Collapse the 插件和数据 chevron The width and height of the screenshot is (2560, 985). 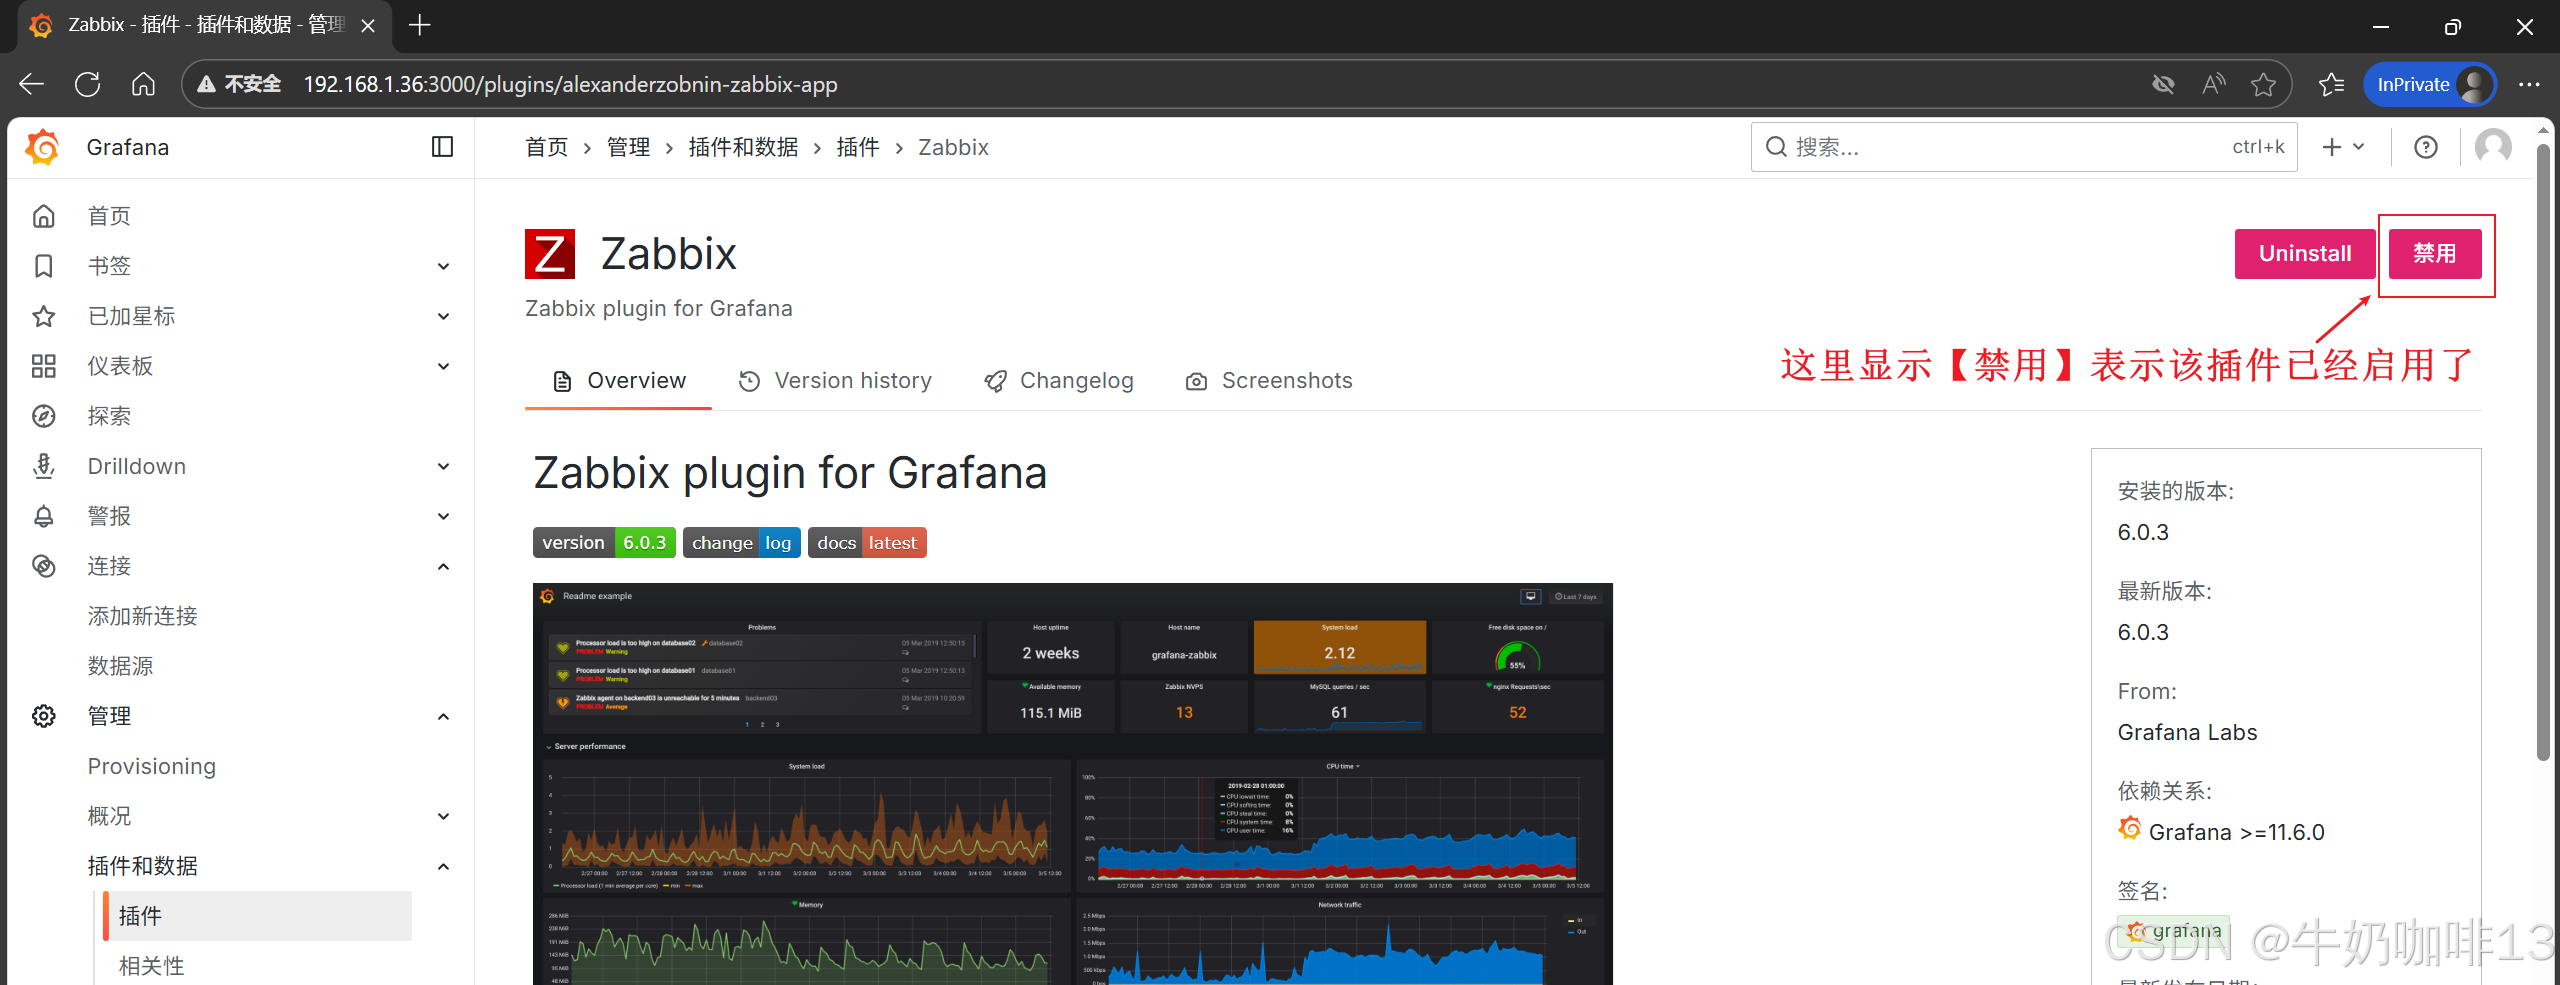(x=444, y=866)
